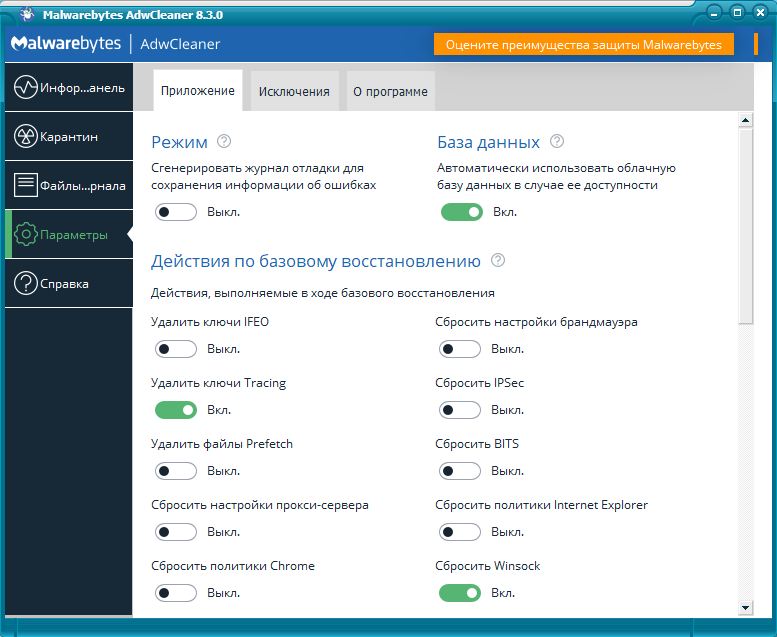
Task: Click the orange Malwarebytes protection banner button
Action: [x=583, y=45]
